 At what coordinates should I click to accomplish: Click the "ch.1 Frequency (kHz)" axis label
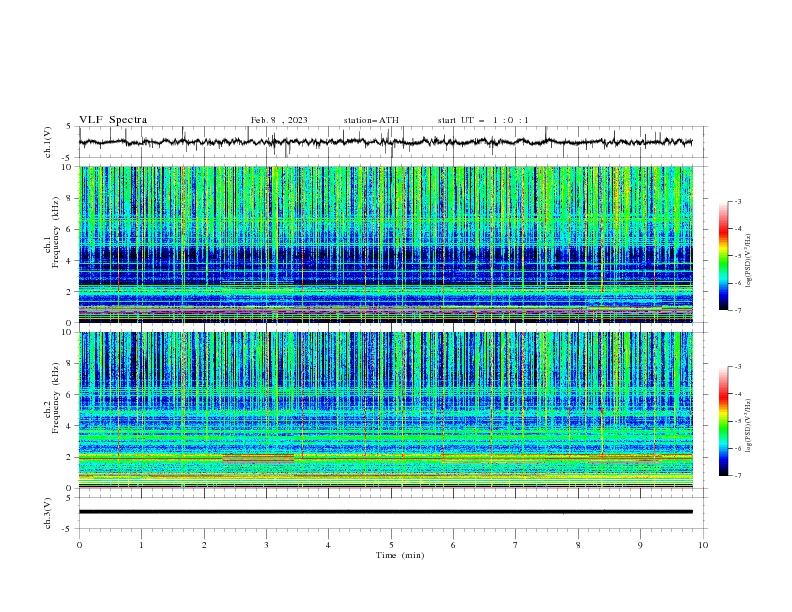point(52,233)
